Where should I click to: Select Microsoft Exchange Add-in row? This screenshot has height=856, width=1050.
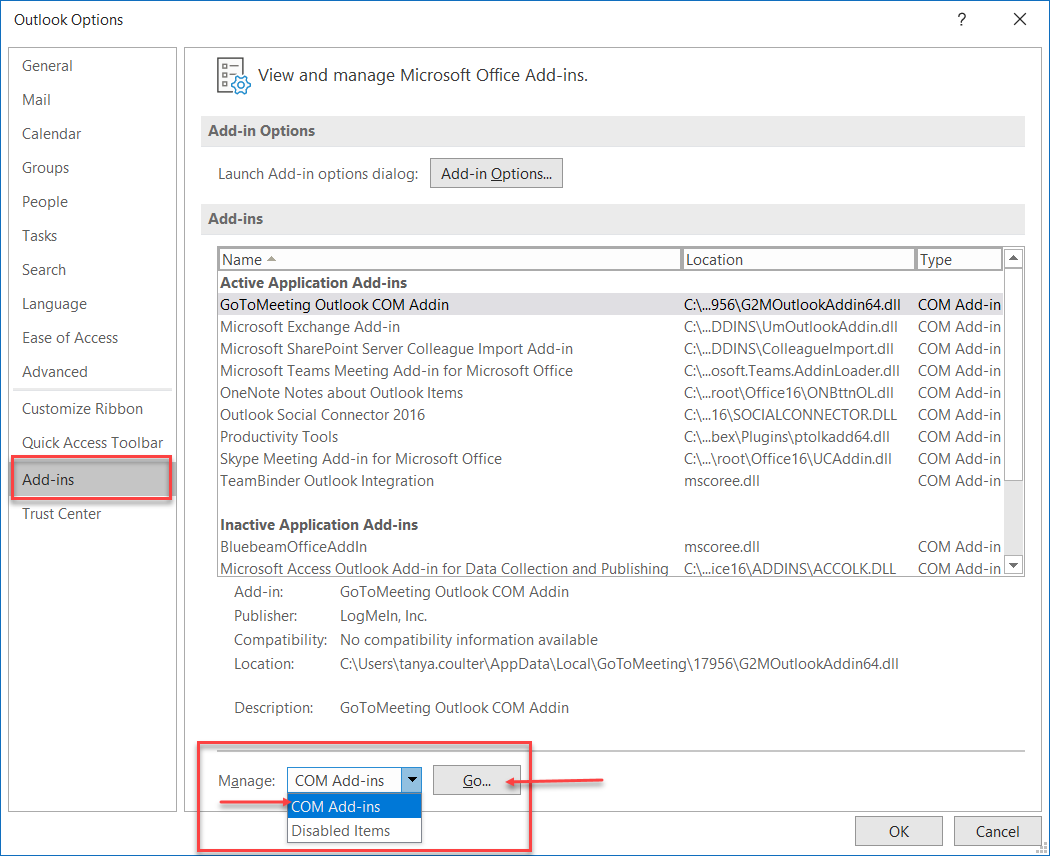610,327
